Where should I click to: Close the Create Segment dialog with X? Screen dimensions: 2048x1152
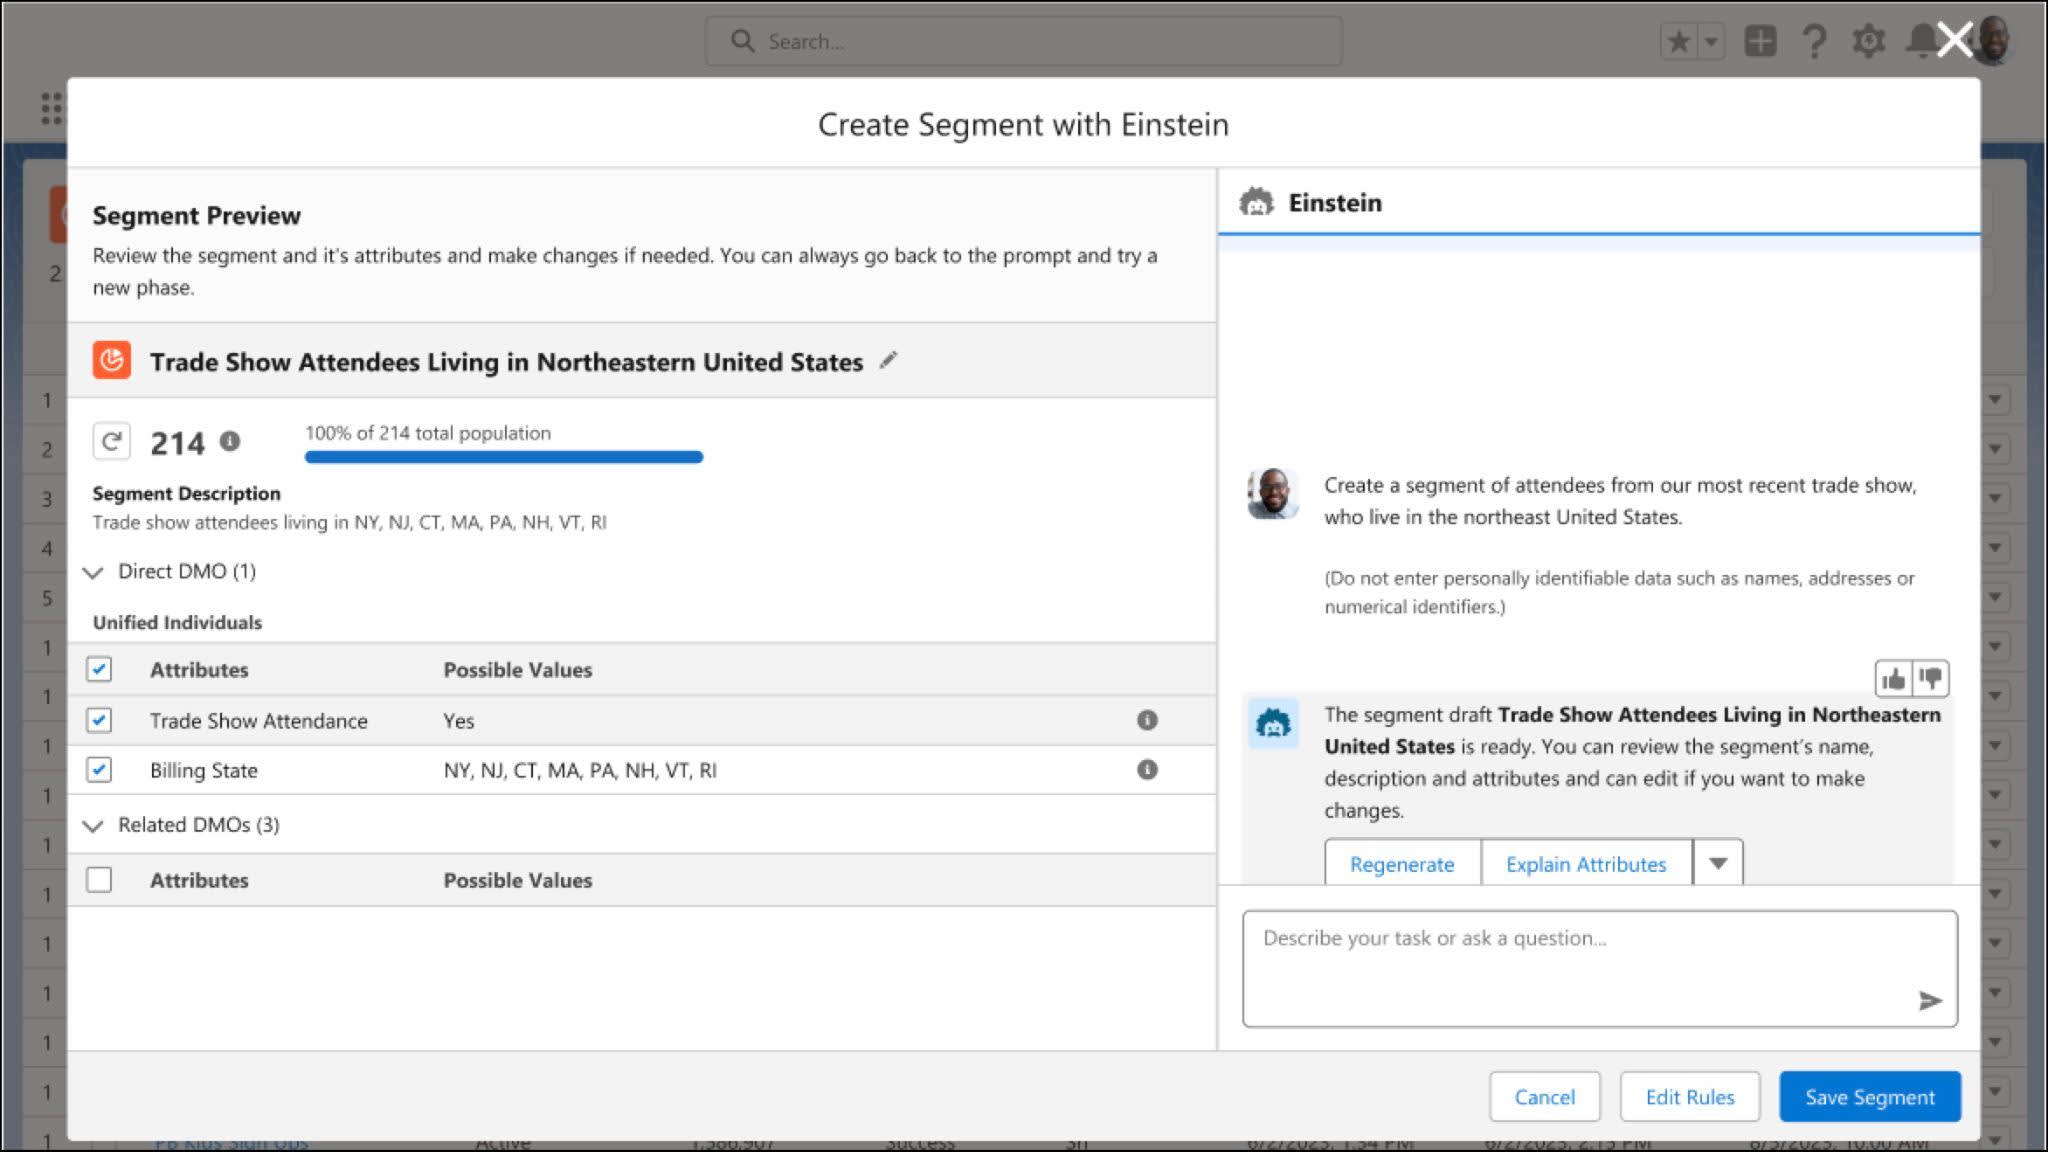1954,41
